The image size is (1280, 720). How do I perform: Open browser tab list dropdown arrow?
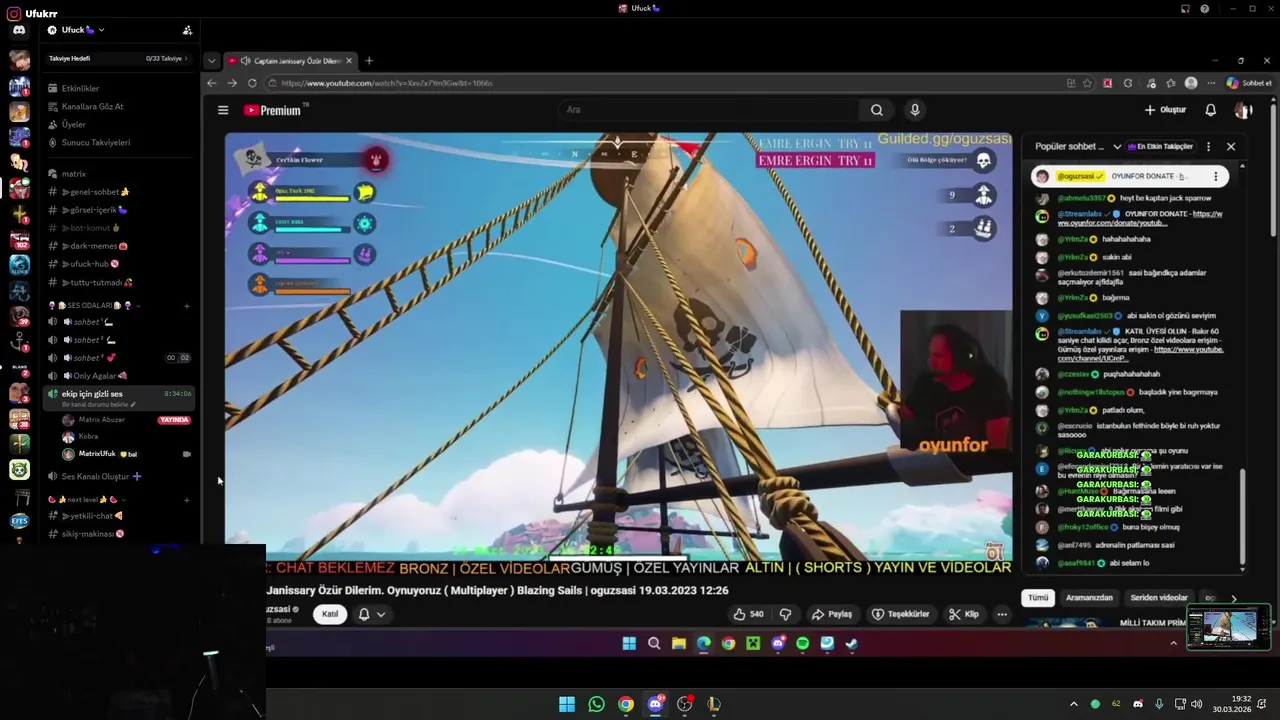point(211,61)
